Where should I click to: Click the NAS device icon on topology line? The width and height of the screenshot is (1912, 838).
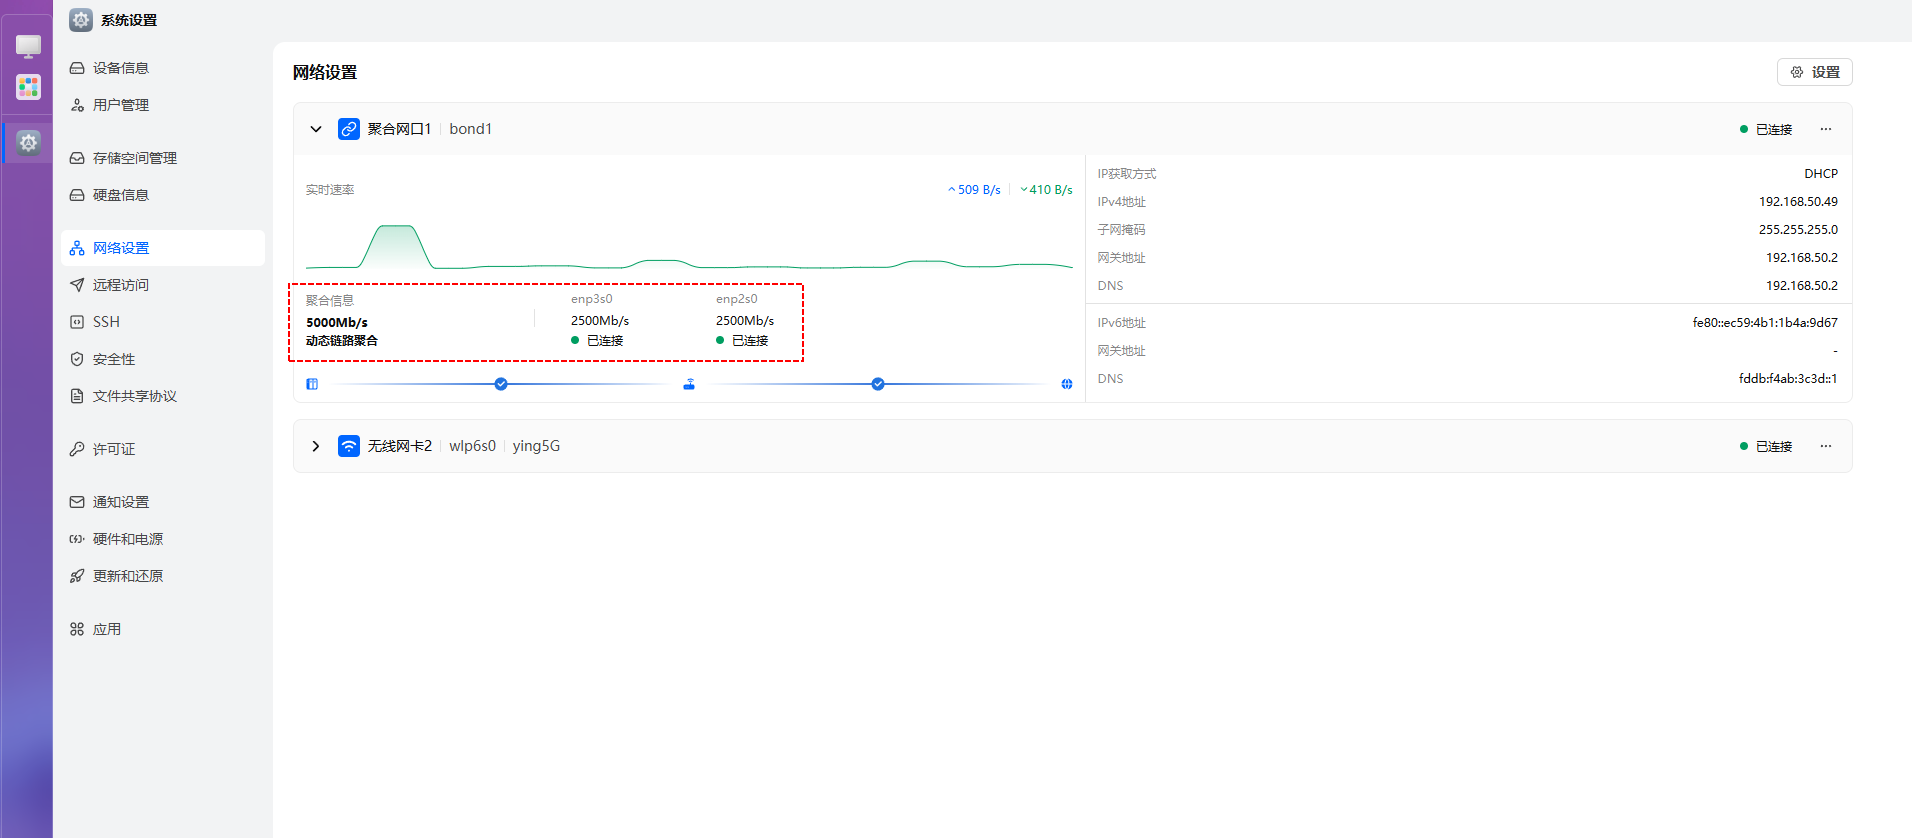point(312,384)
